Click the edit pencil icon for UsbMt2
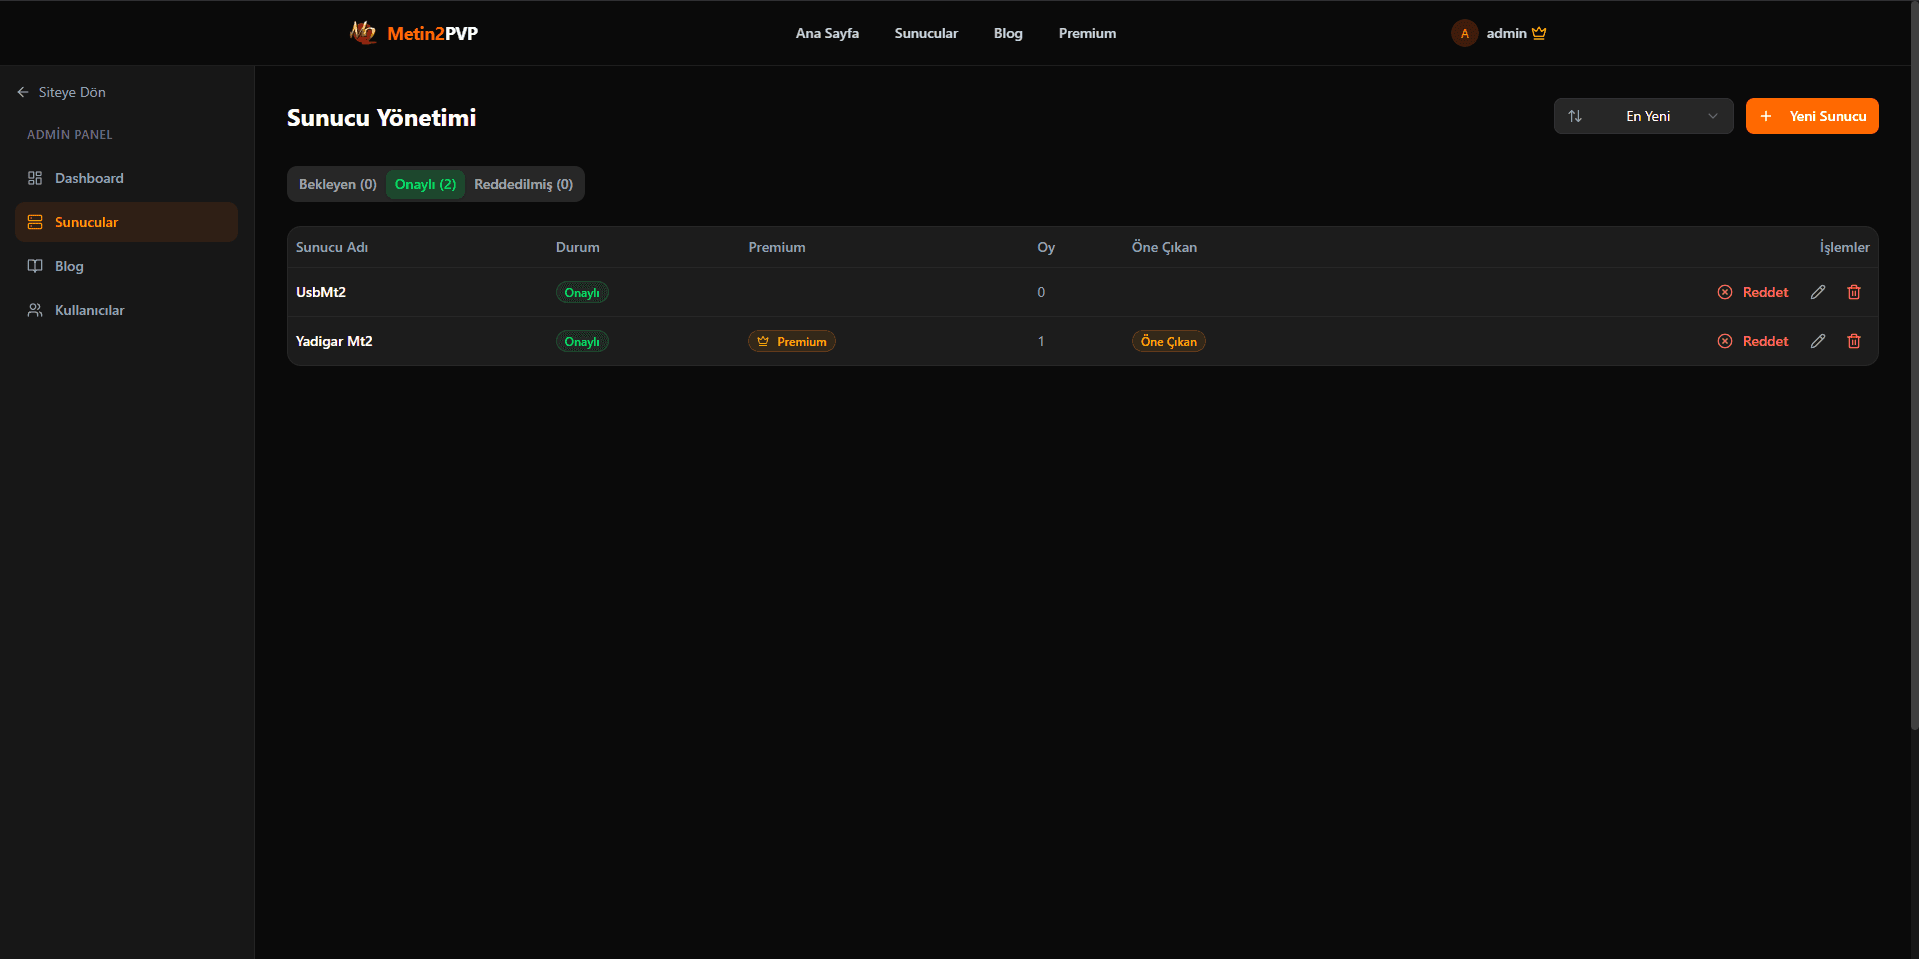Viewport: 1919px width, 959px height. click(1818, 292)
